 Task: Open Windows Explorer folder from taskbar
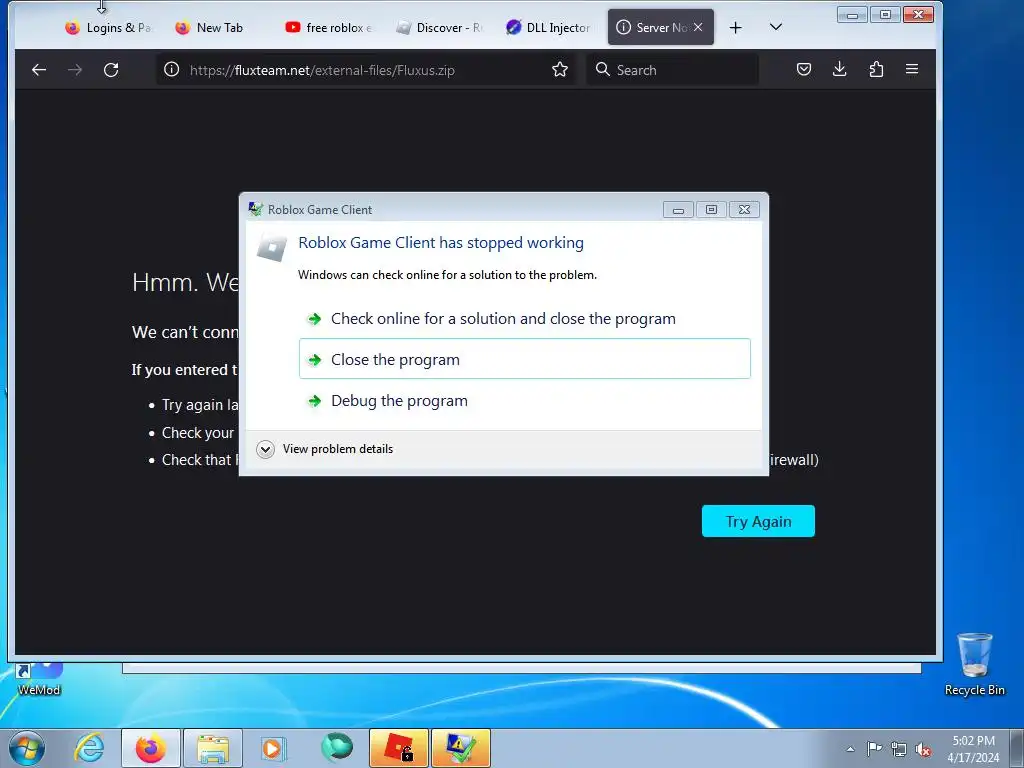click(x=213, y=748)
